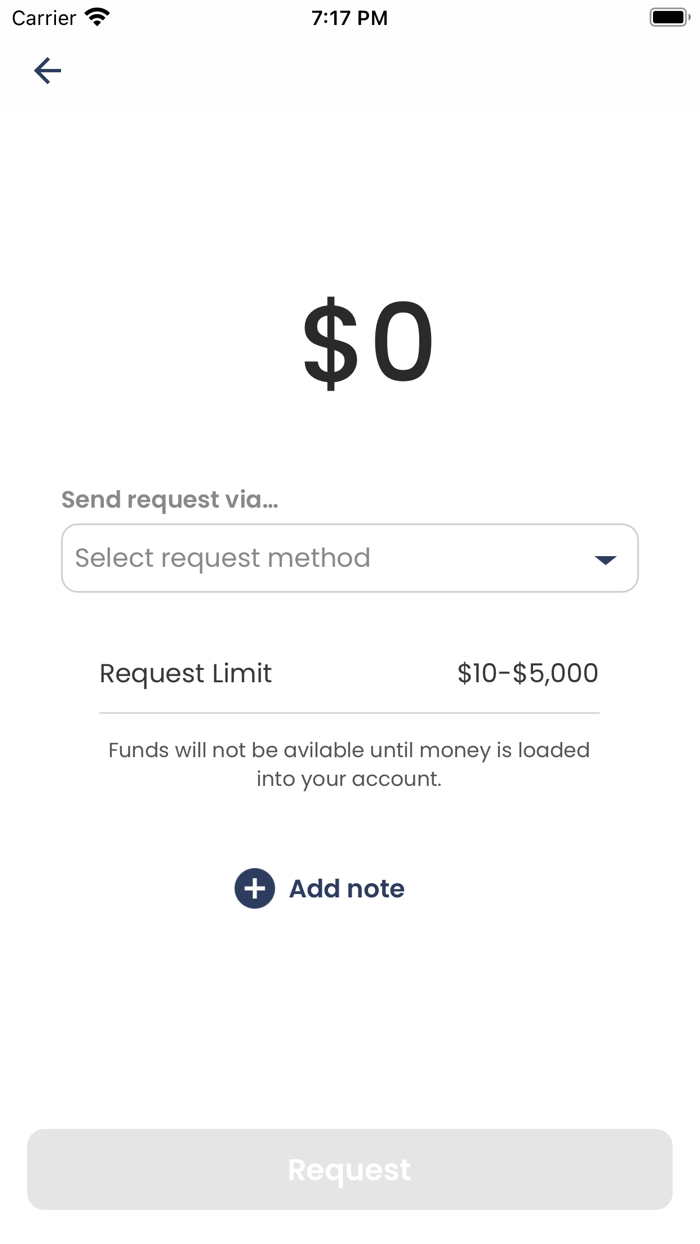Tap the 7:17 PM clock display
Image resolution: width=700 pixels, height=1244 pixels.
[x=349, y=17]
